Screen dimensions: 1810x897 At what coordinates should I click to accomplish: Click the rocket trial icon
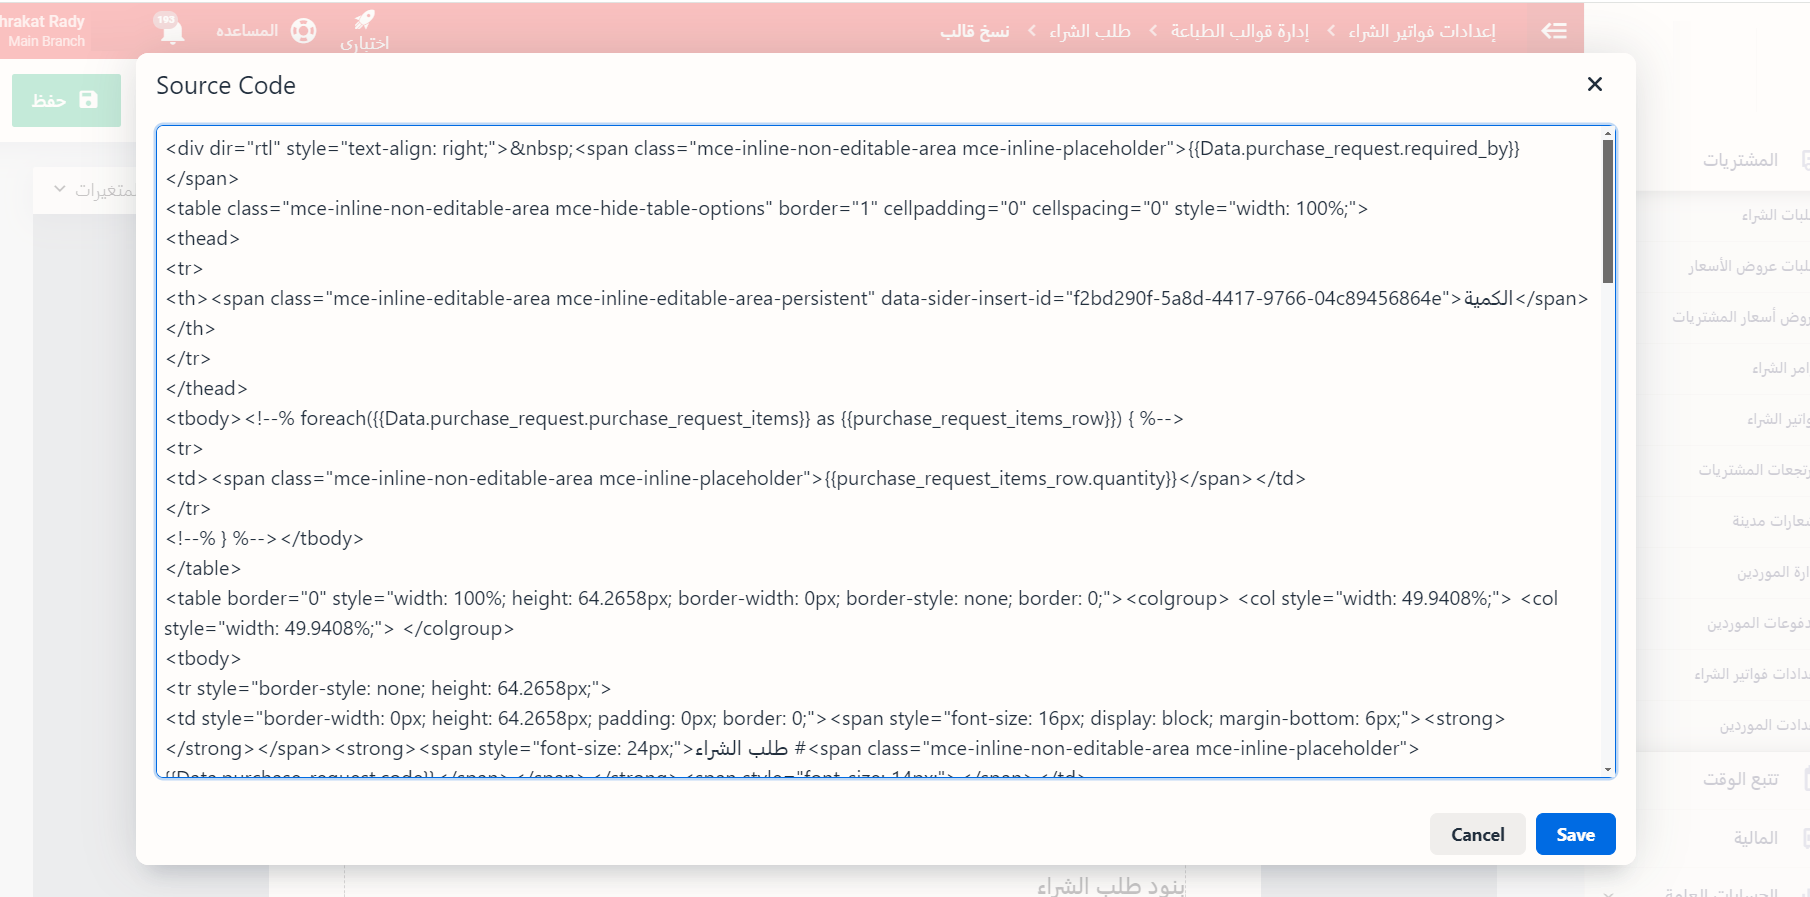coord(365,20)
